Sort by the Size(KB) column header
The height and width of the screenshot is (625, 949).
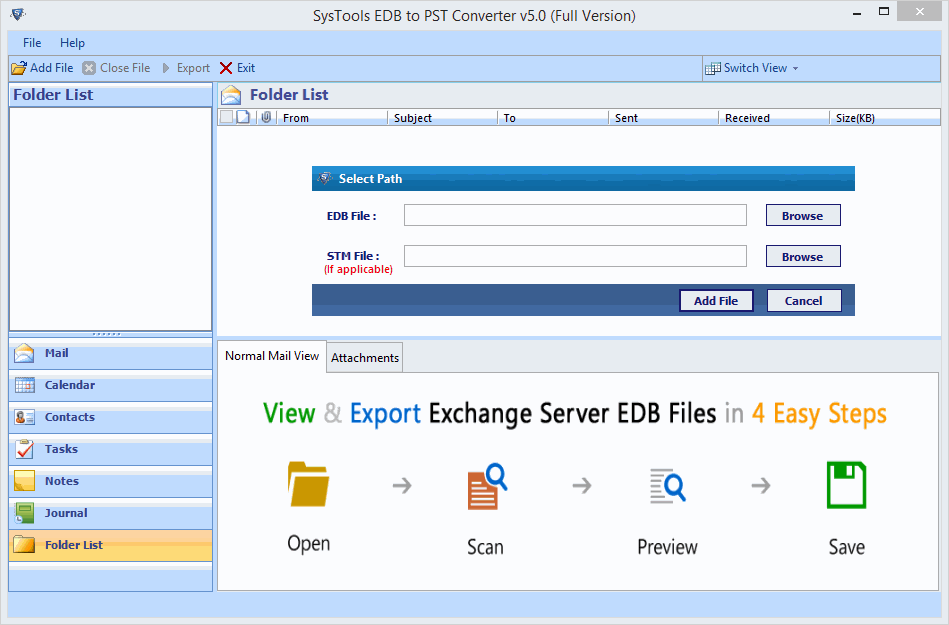(885, 118)
